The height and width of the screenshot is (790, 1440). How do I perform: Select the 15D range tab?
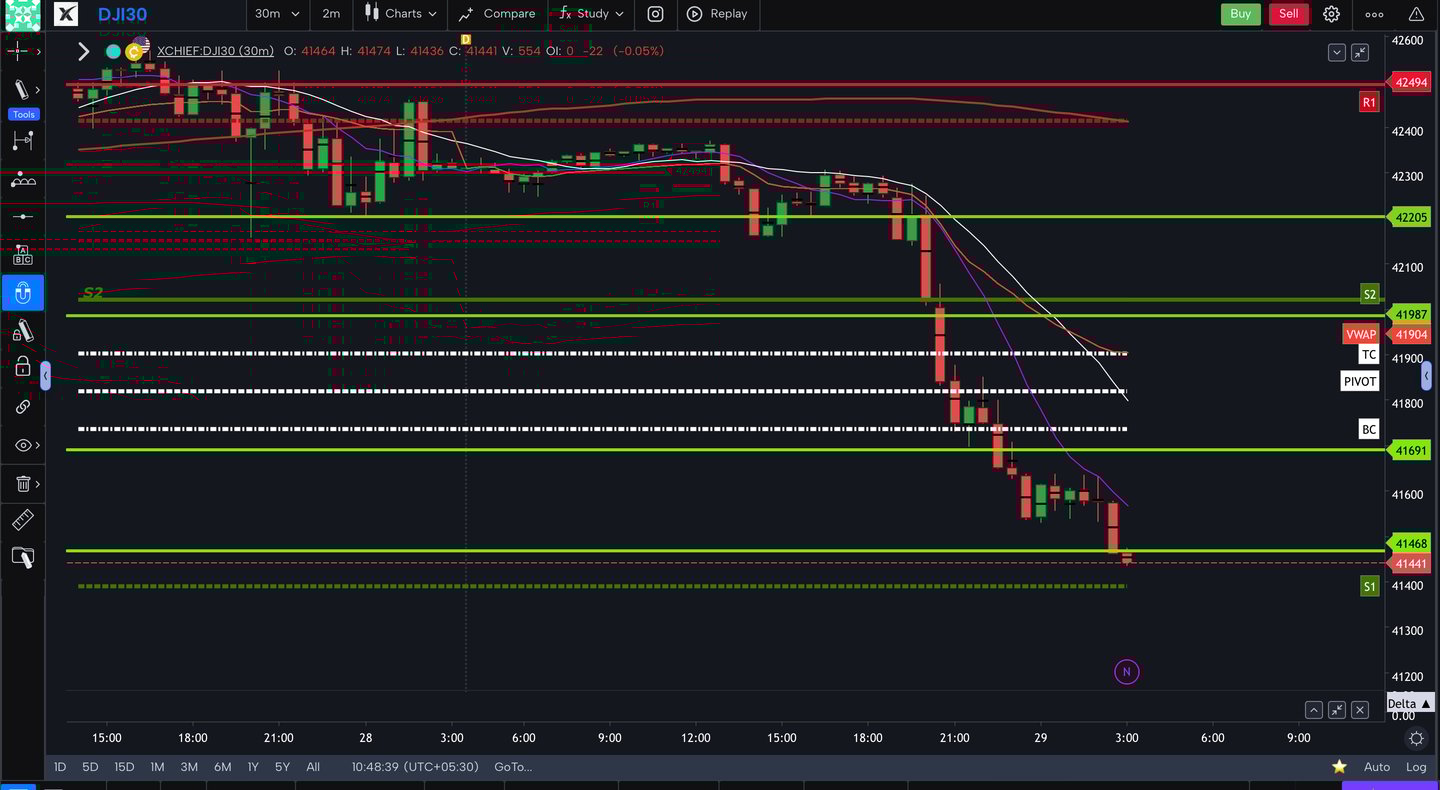tap(124, 767)
